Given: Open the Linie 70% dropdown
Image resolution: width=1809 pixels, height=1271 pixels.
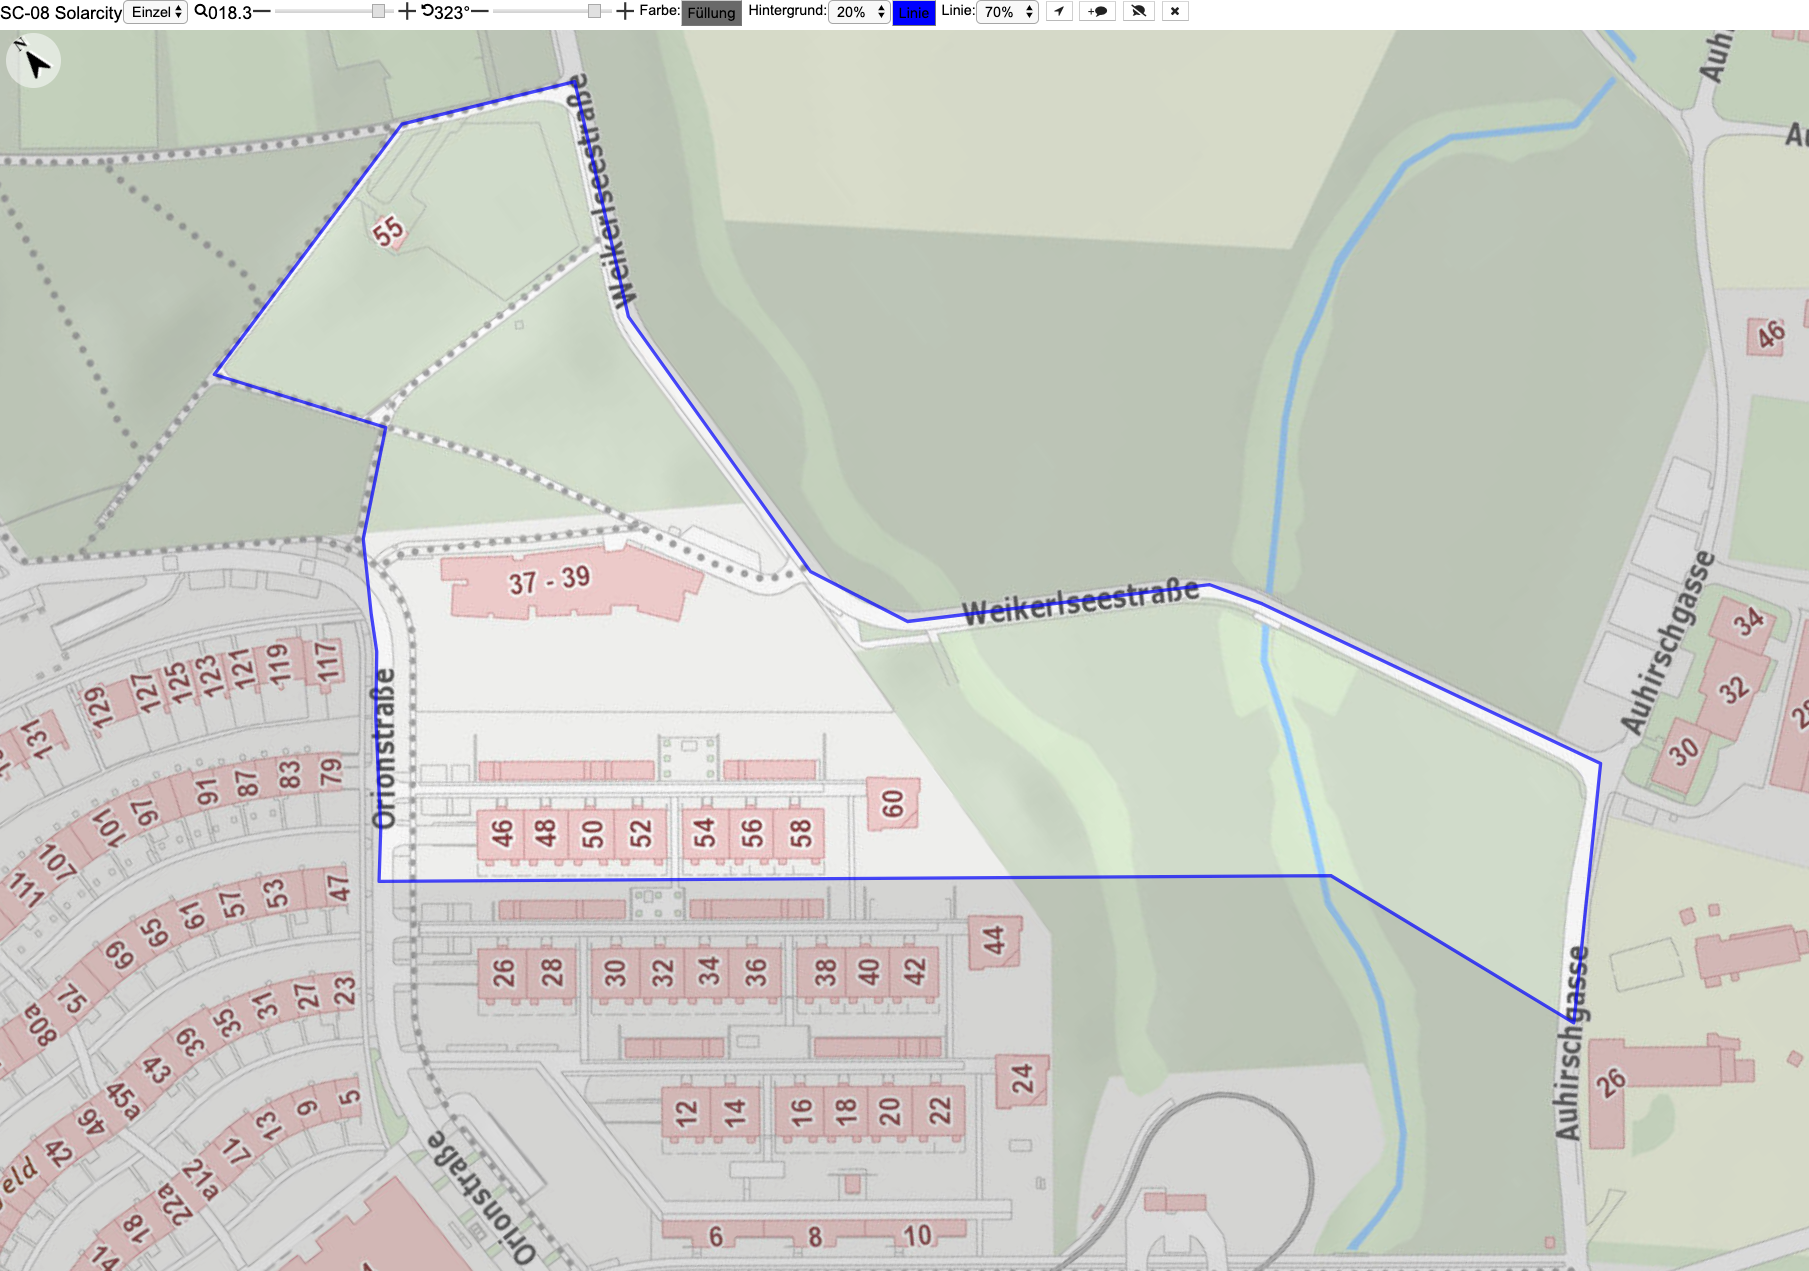Looking at the screenshot, I should coord(1008,12).
